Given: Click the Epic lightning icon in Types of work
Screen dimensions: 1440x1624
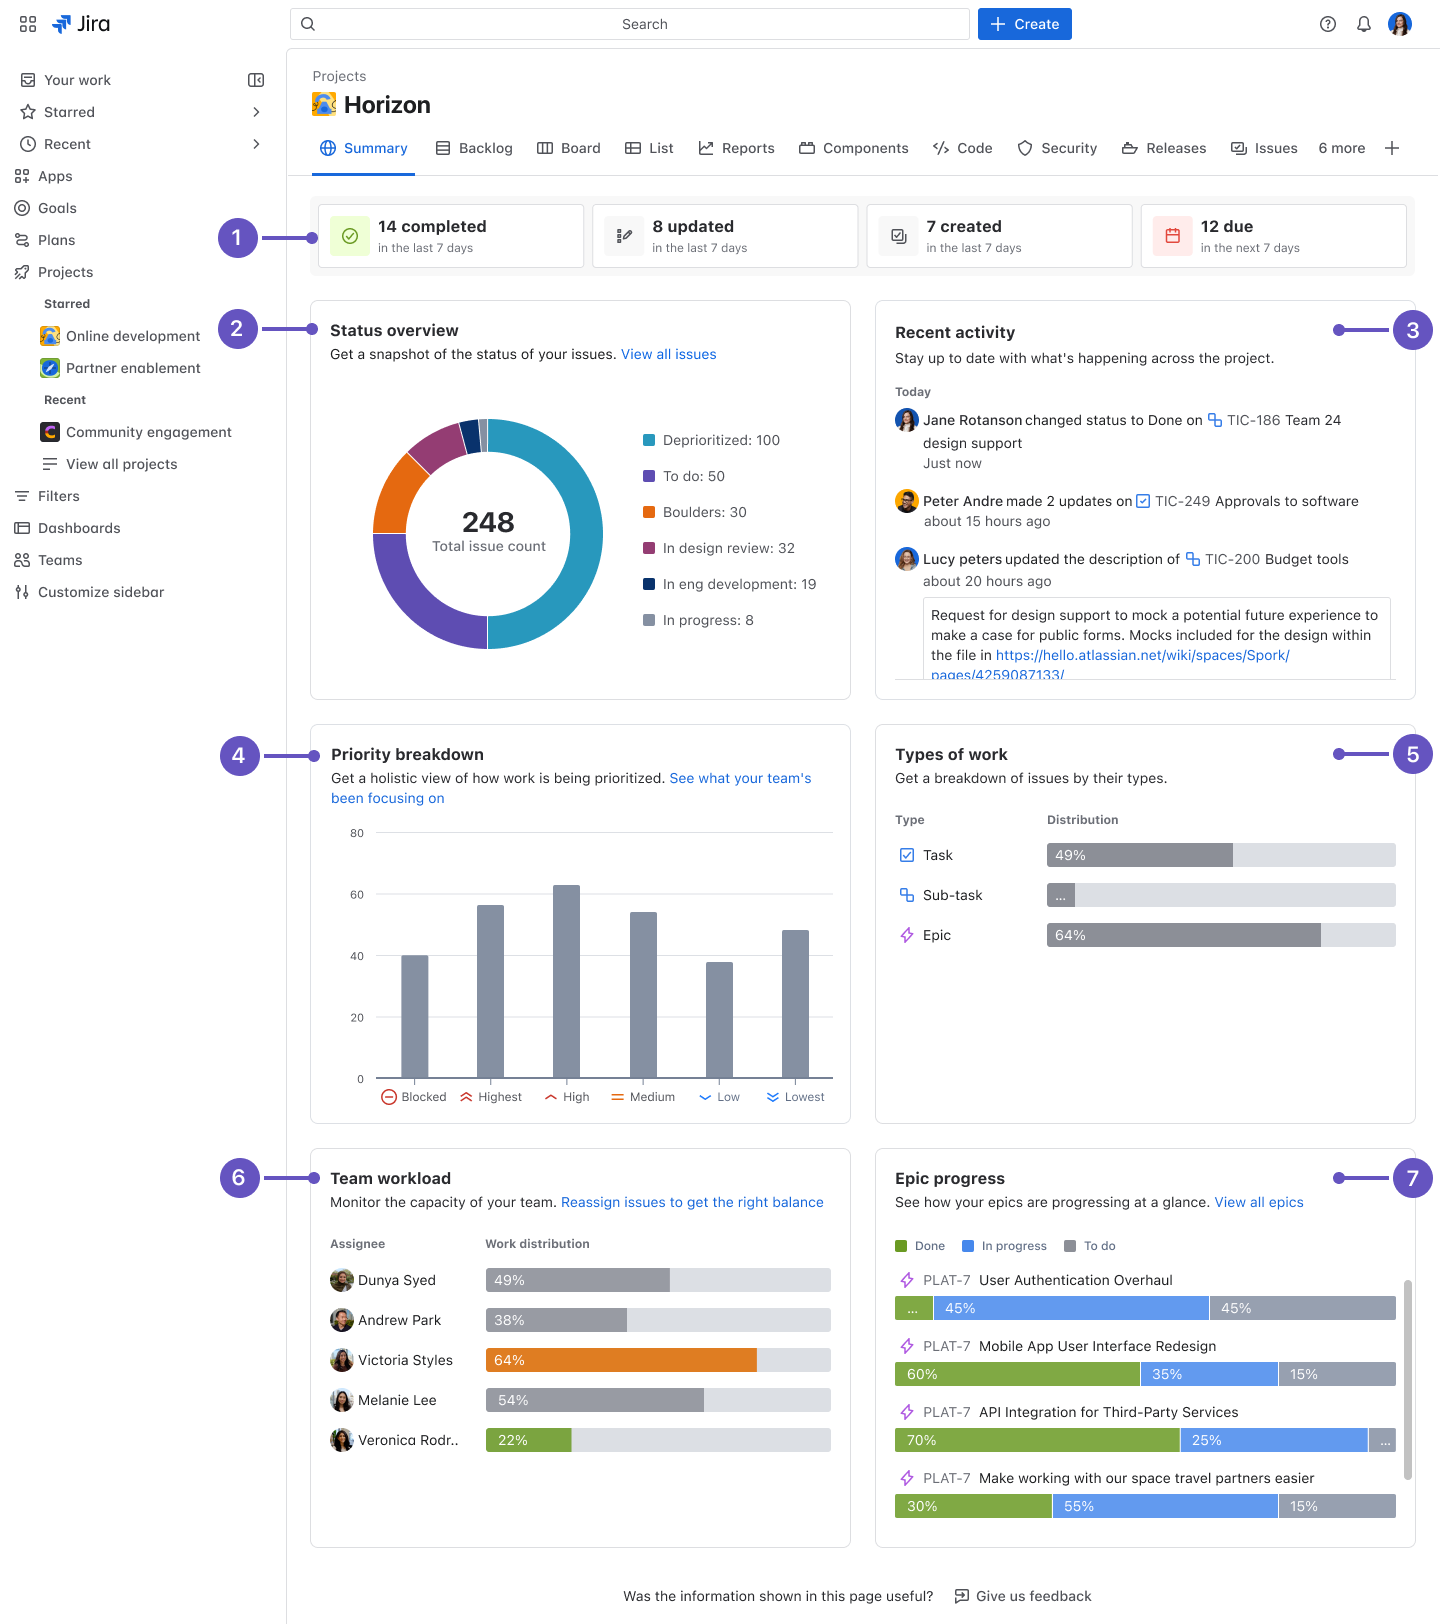Looking at the screenshot, I should click(x=907, y=935).
